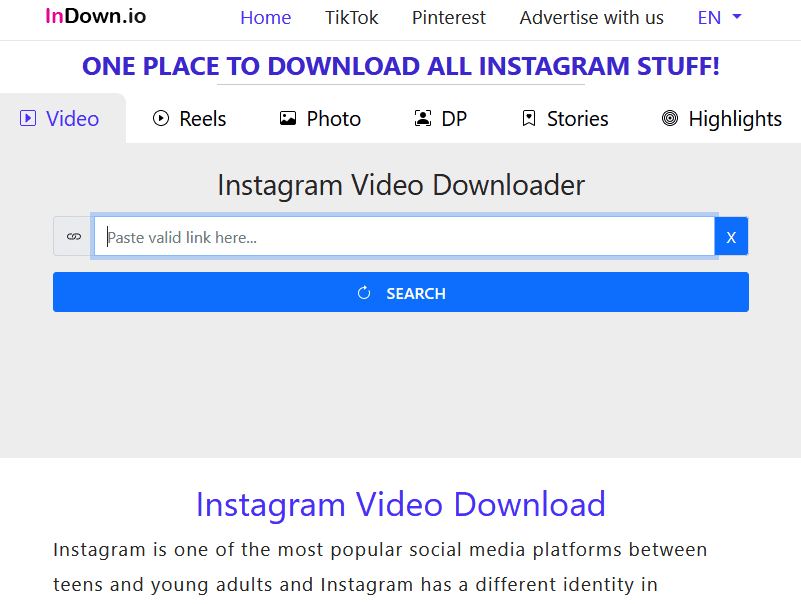
Task: Click the Stories bookmark icon
Action: (529, 119)
